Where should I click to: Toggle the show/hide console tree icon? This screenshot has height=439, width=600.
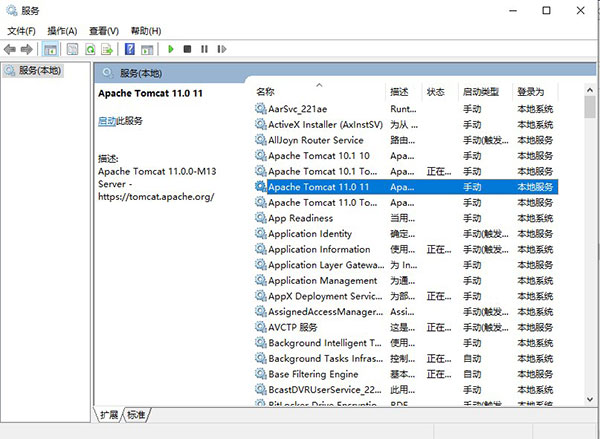51,49
